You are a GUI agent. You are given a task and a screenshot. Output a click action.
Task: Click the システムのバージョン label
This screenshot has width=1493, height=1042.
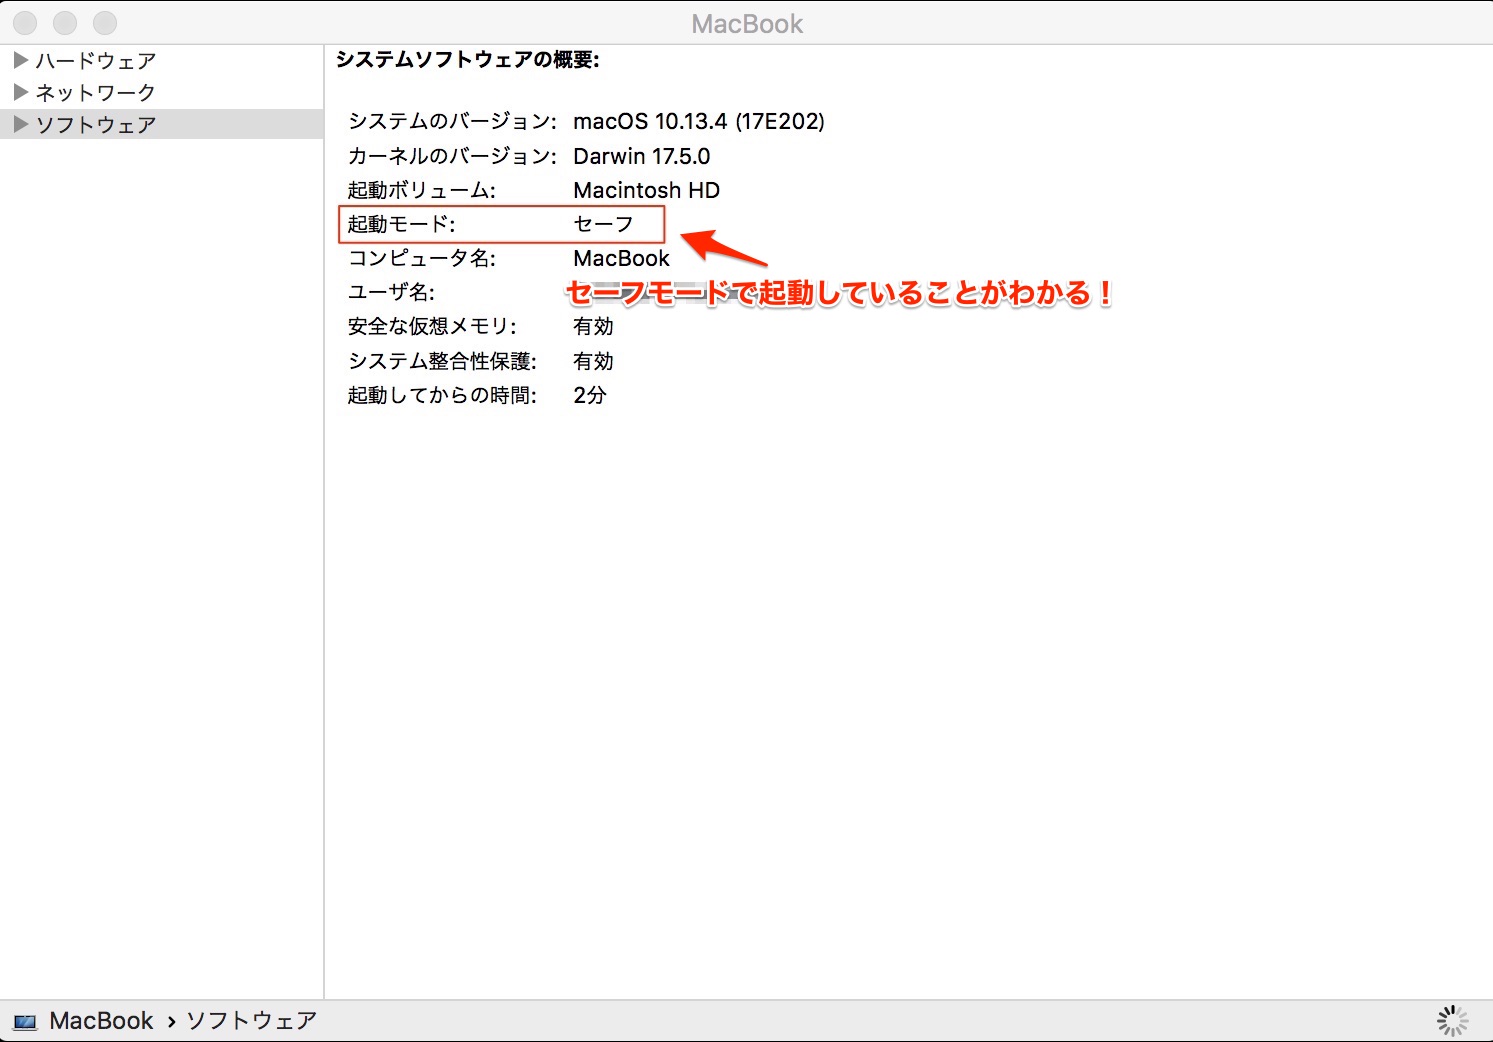point(452,122)
